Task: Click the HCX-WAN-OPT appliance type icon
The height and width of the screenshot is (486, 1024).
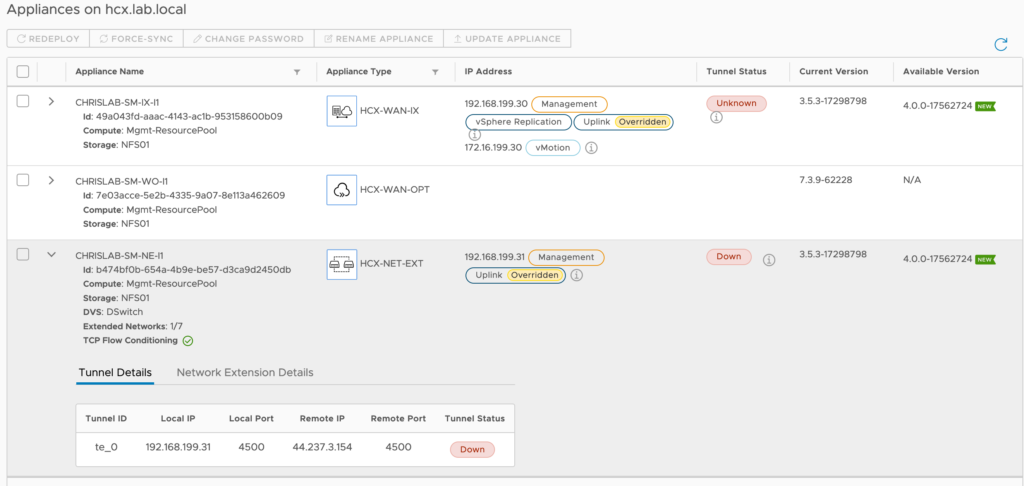Action: 342,190
